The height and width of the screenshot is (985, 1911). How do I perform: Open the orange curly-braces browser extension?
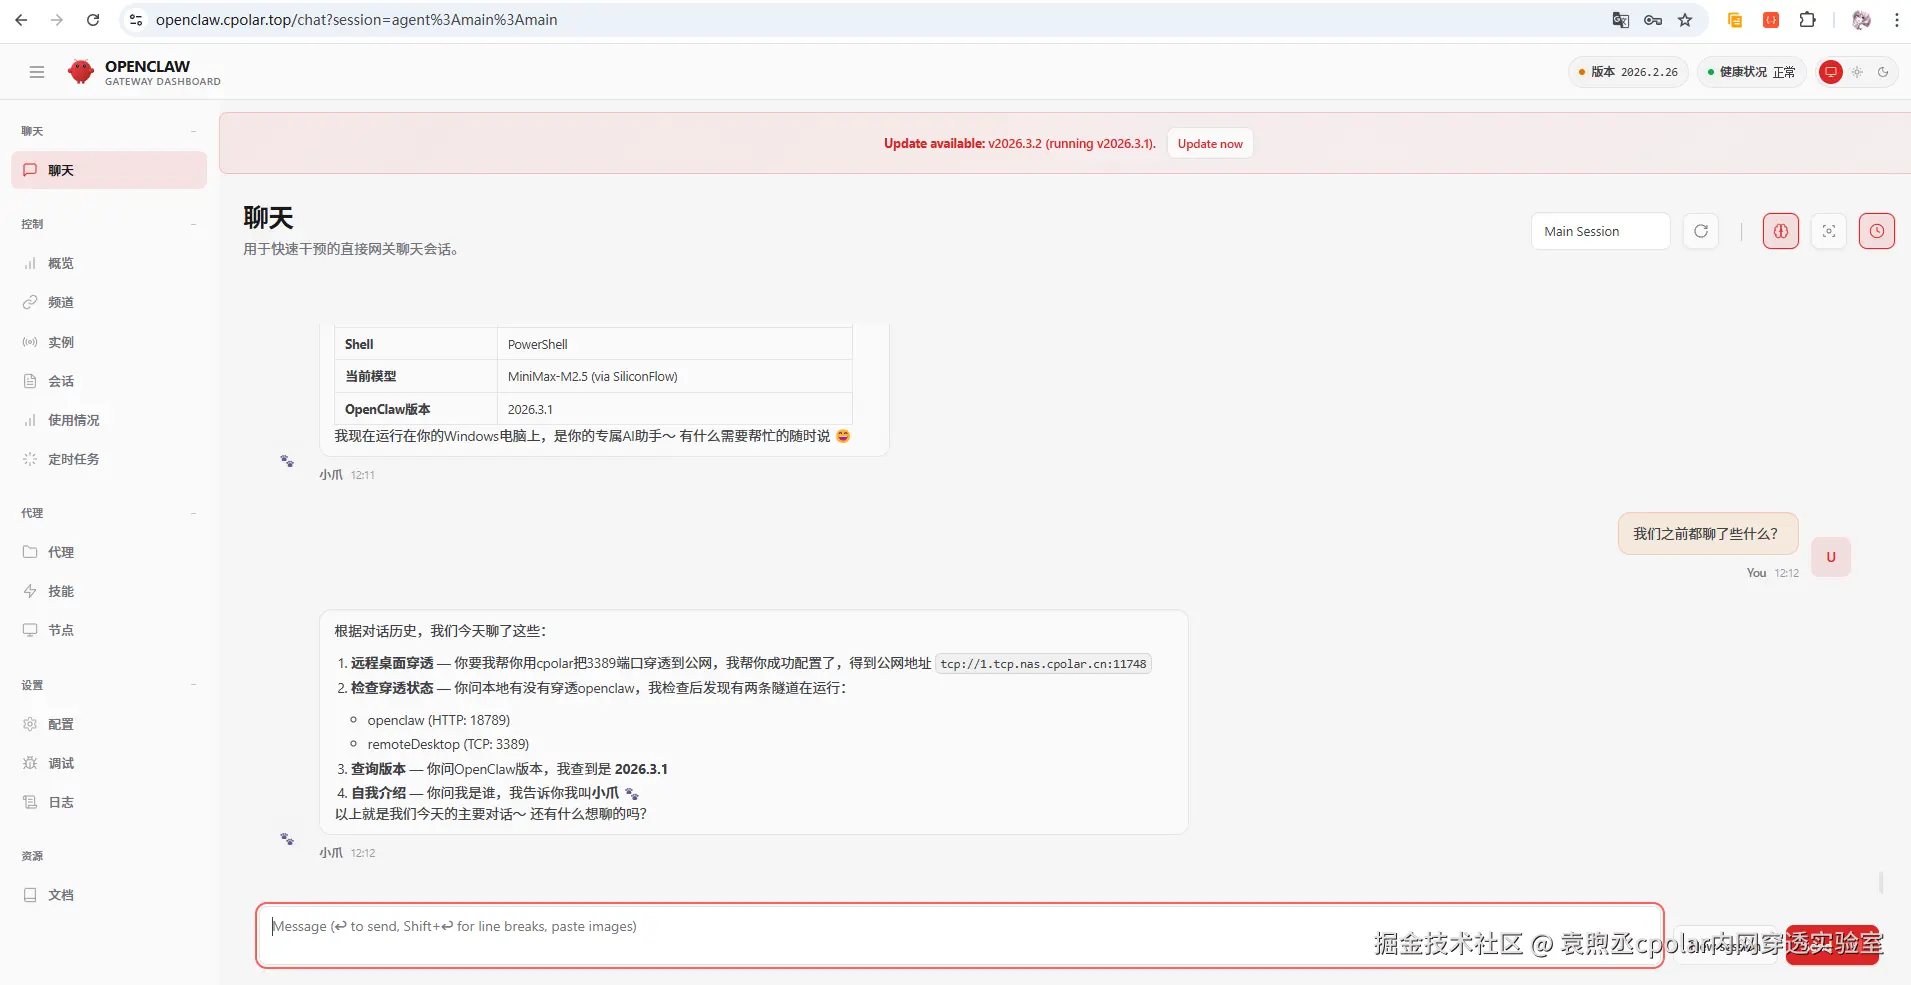pyautogui.click(x=1771, y=20)
